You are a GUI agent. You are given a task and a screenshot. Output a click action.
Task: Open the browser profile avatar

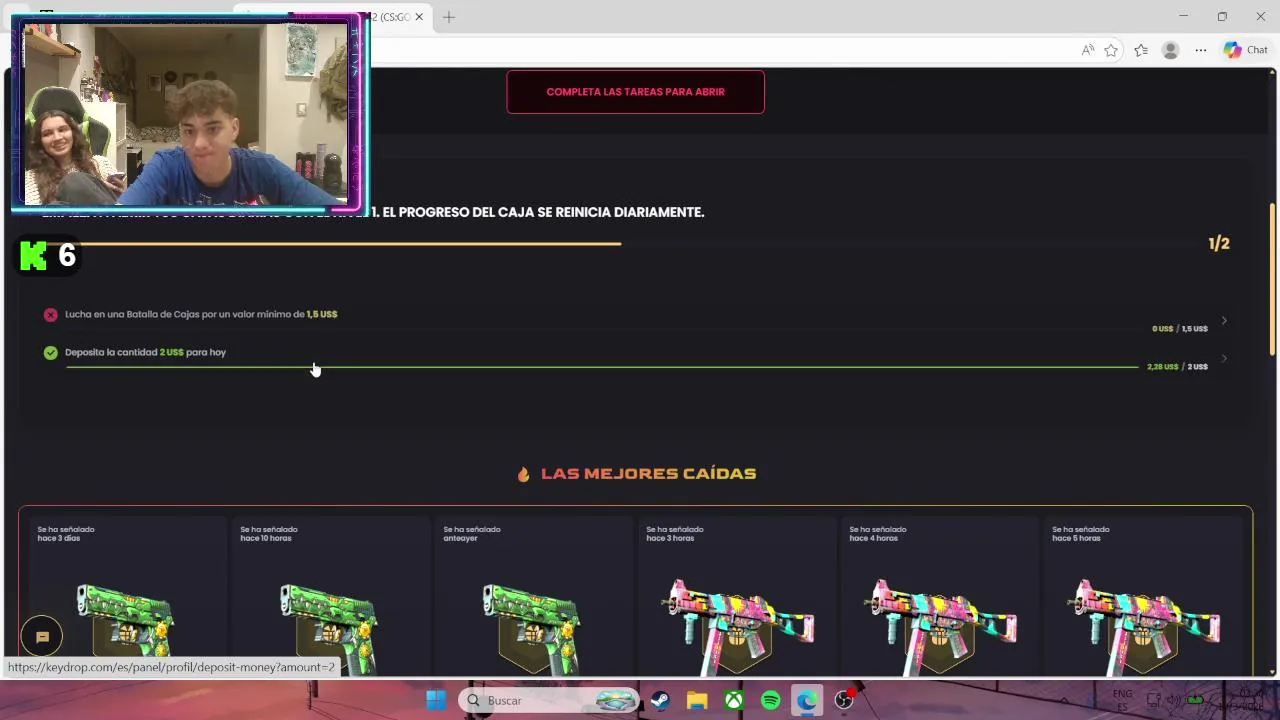(x=1170, y=50)
